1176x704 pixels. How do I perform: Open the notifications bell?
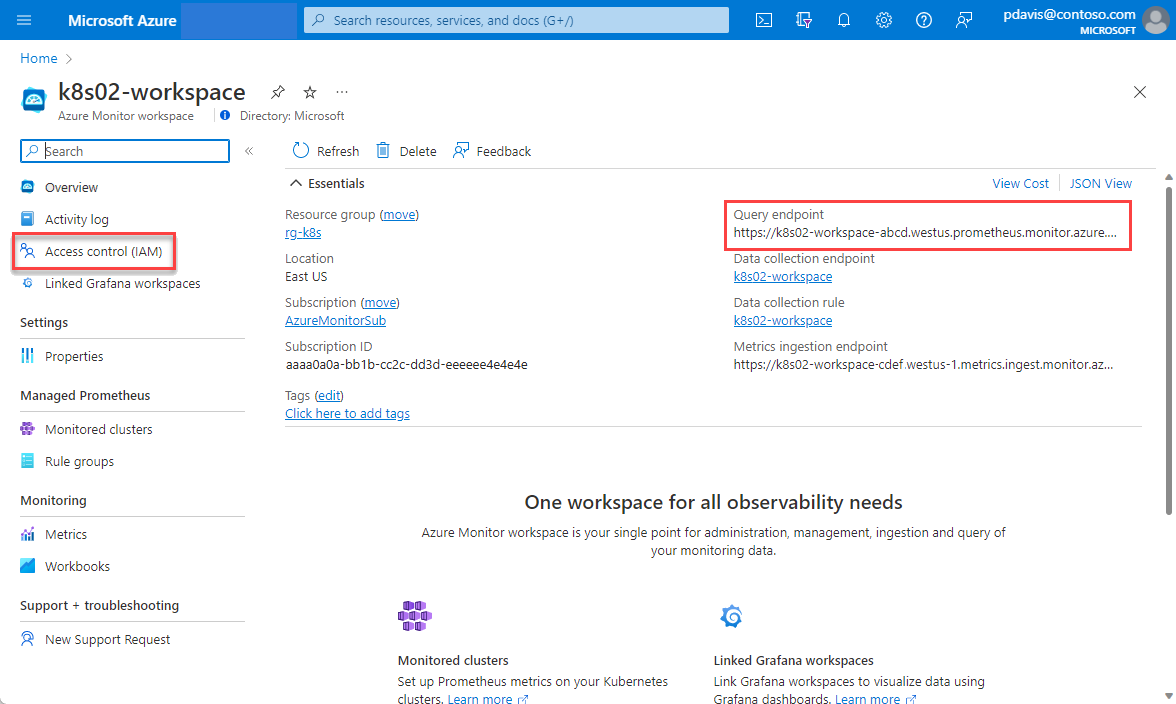click(844, 20)
